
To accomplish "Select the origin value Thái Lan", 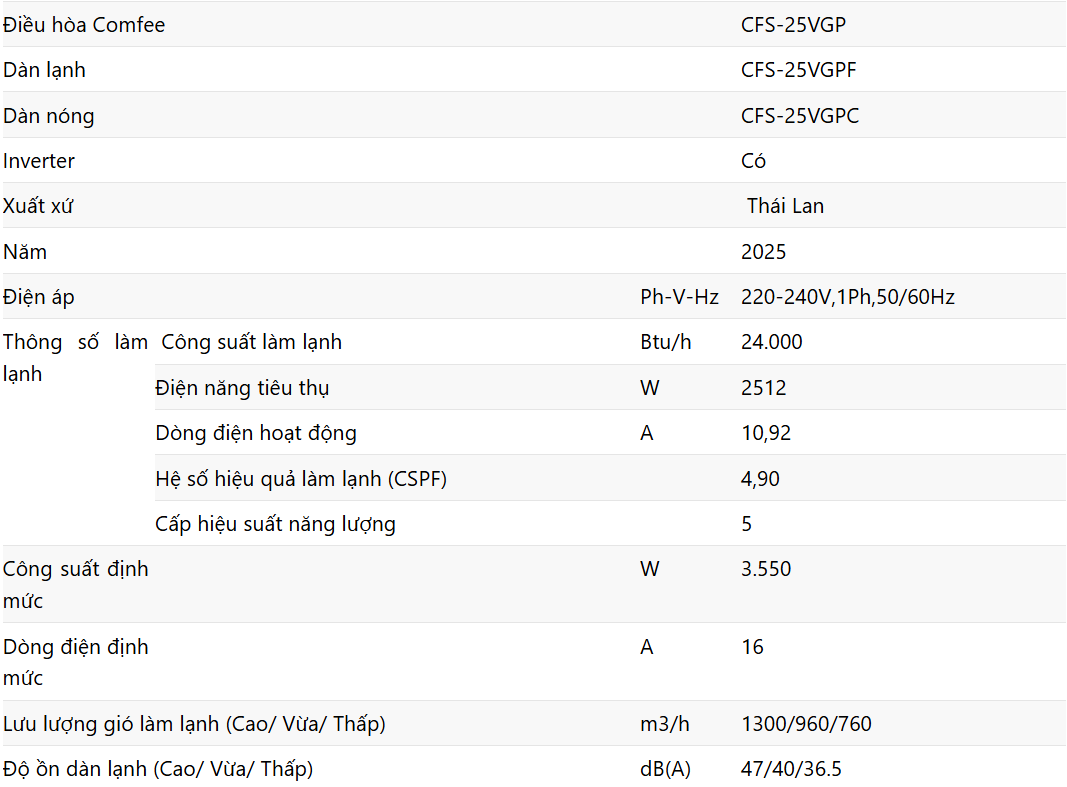I will click(x=785, y=206).
